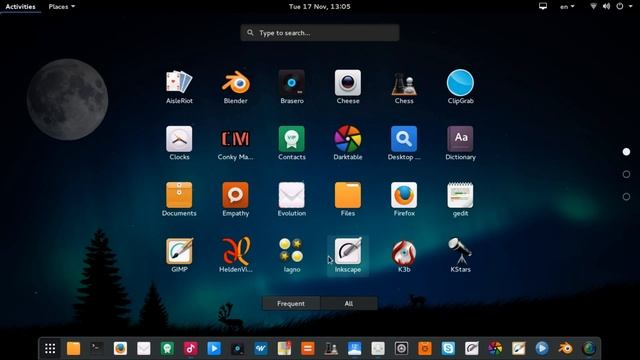Image resolution: width=640 pixels, height=360 pixels.
Task: Click the Activities button
Action: (x=20, y=7)
